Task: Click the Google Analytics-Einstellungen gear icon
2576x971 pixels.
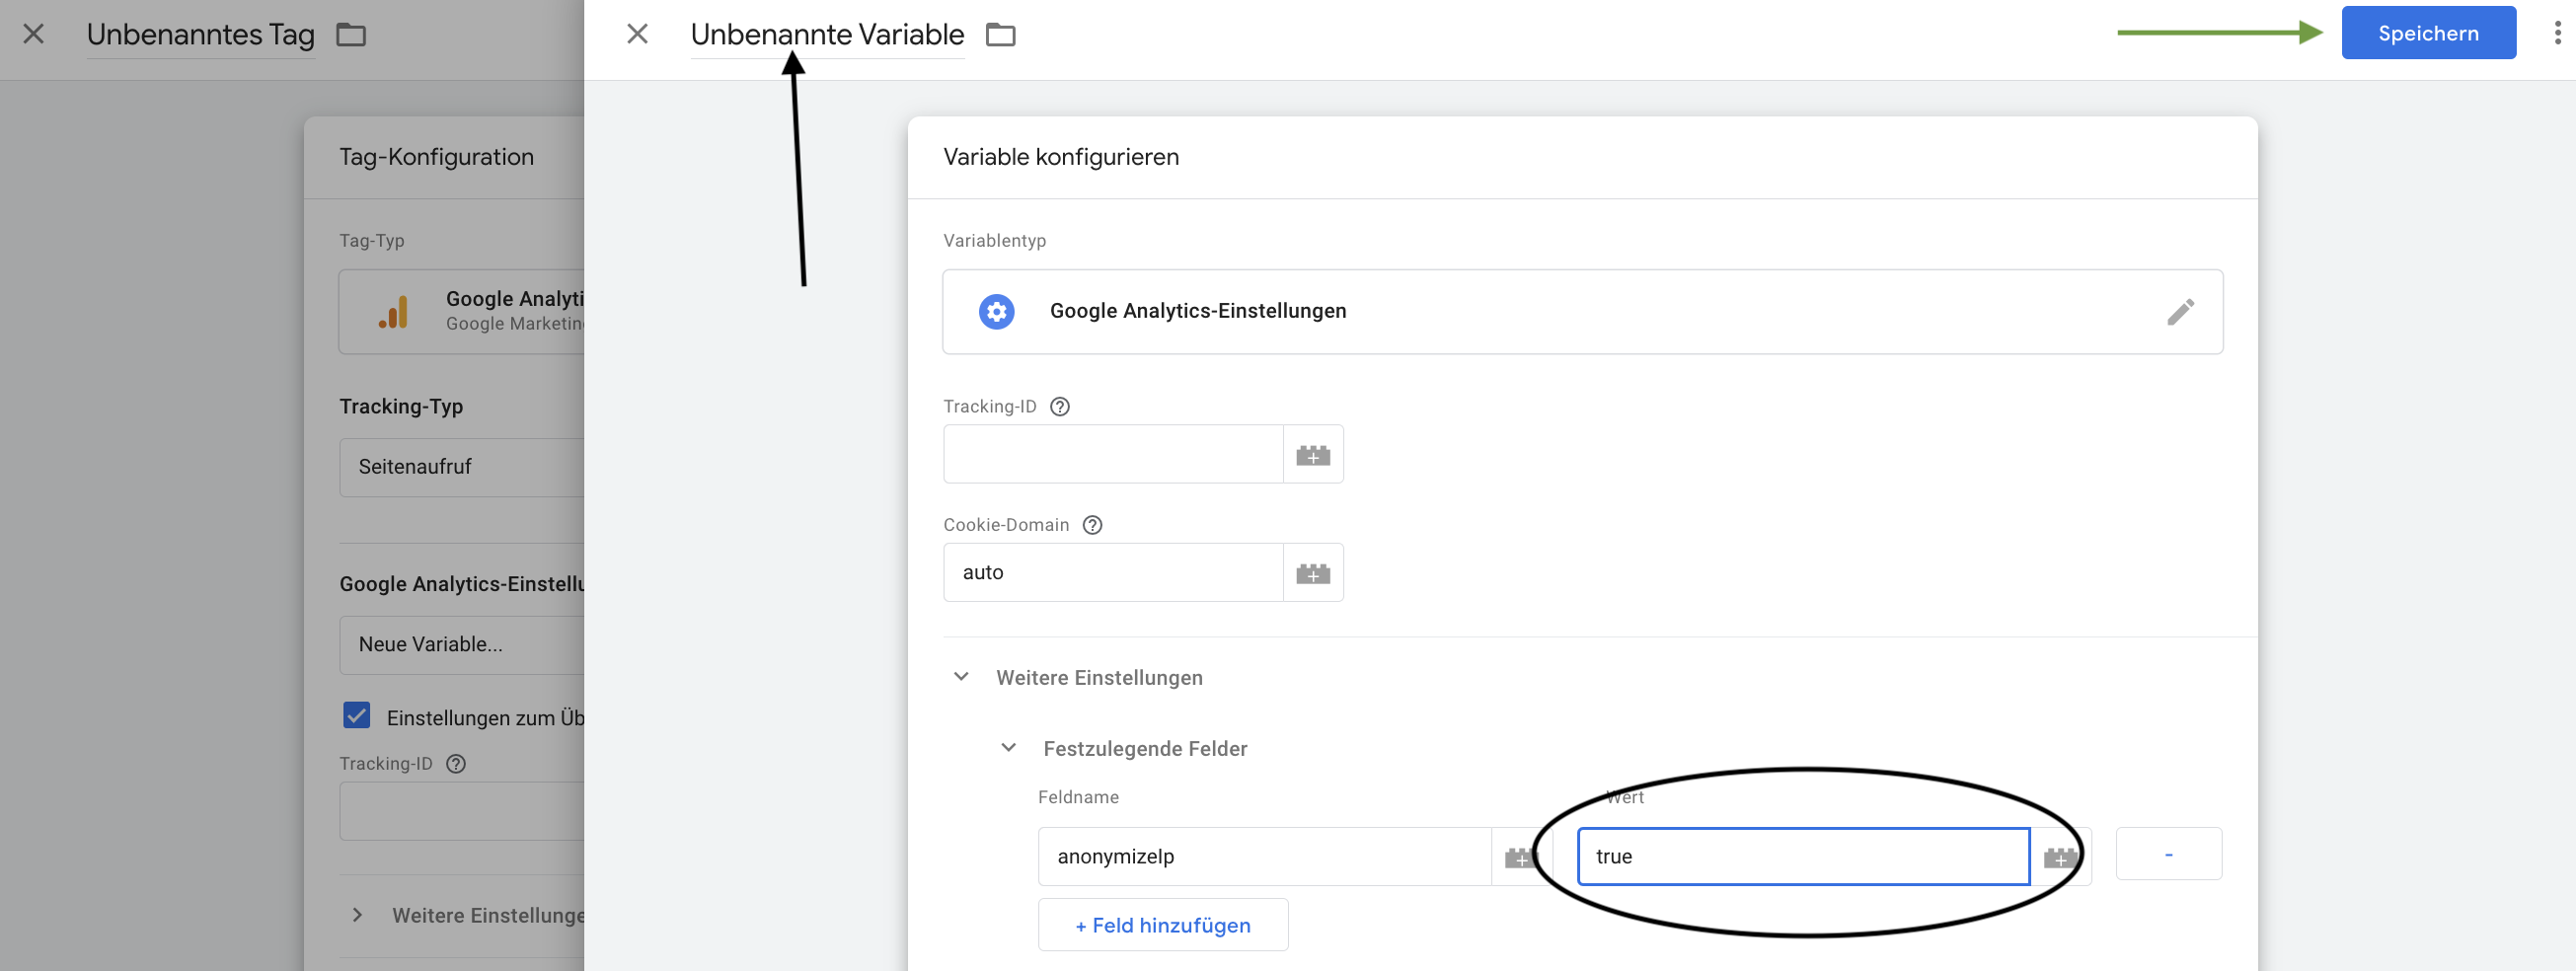Action: click(996, 311)
